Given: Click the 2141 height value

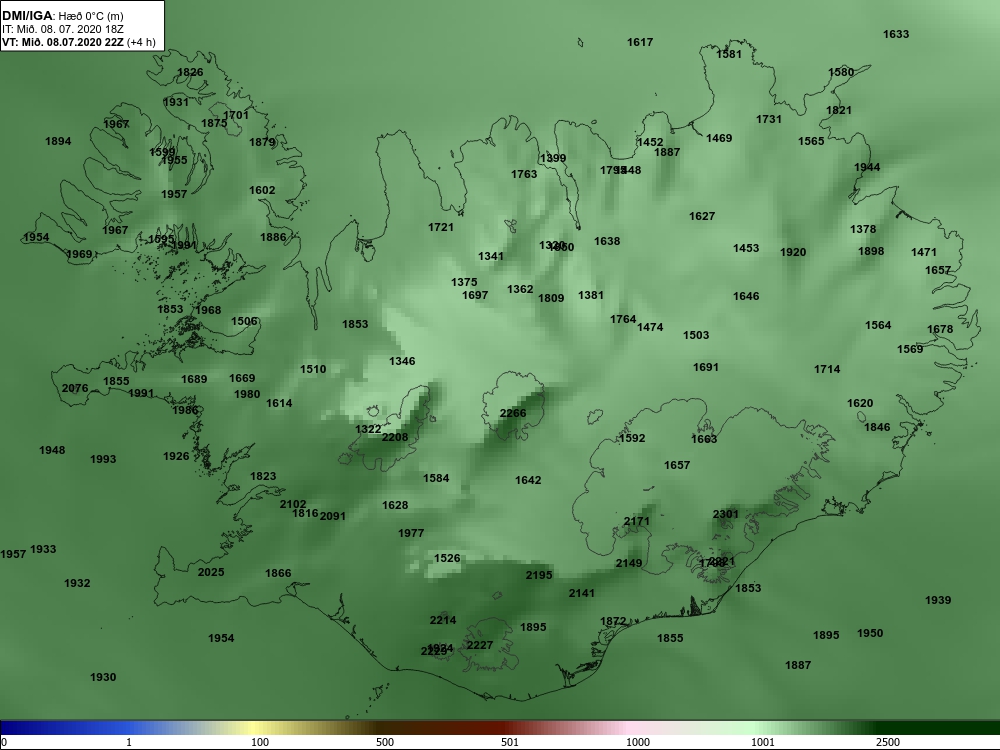Looking at the screenshot, I should point(582,593).
